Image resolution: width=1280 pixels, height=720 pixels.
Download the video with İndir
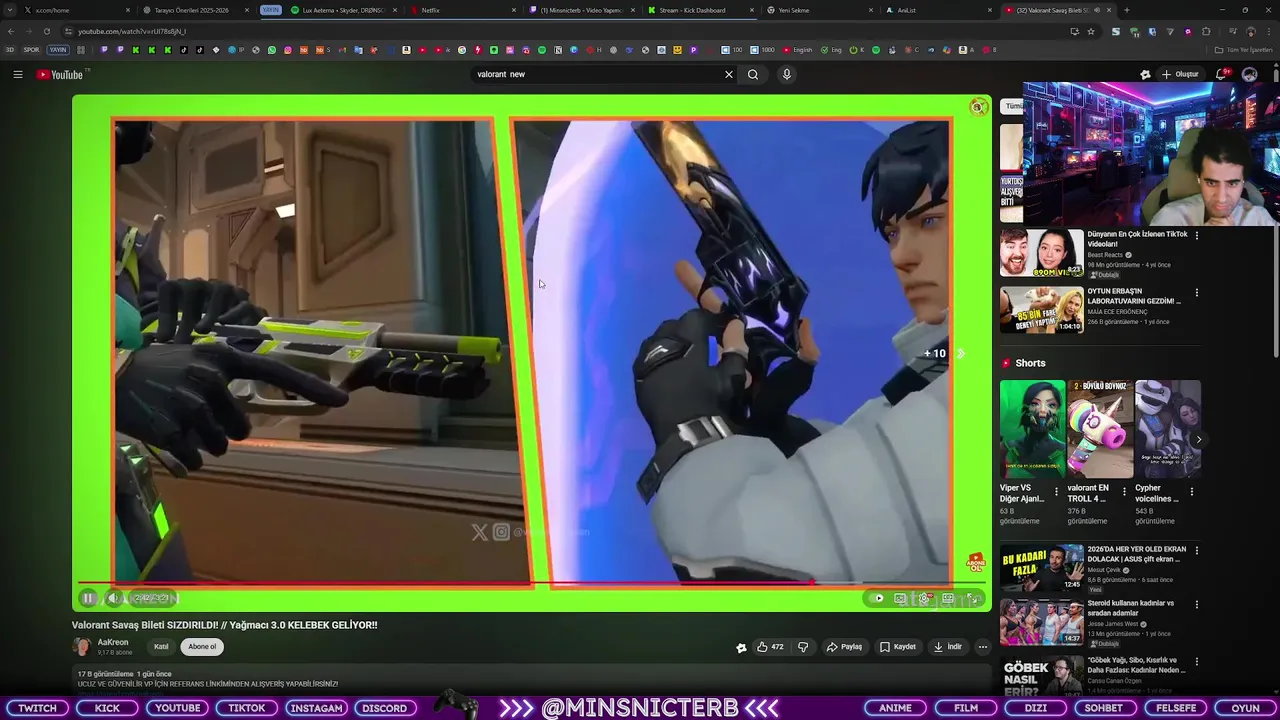point(947,647)
